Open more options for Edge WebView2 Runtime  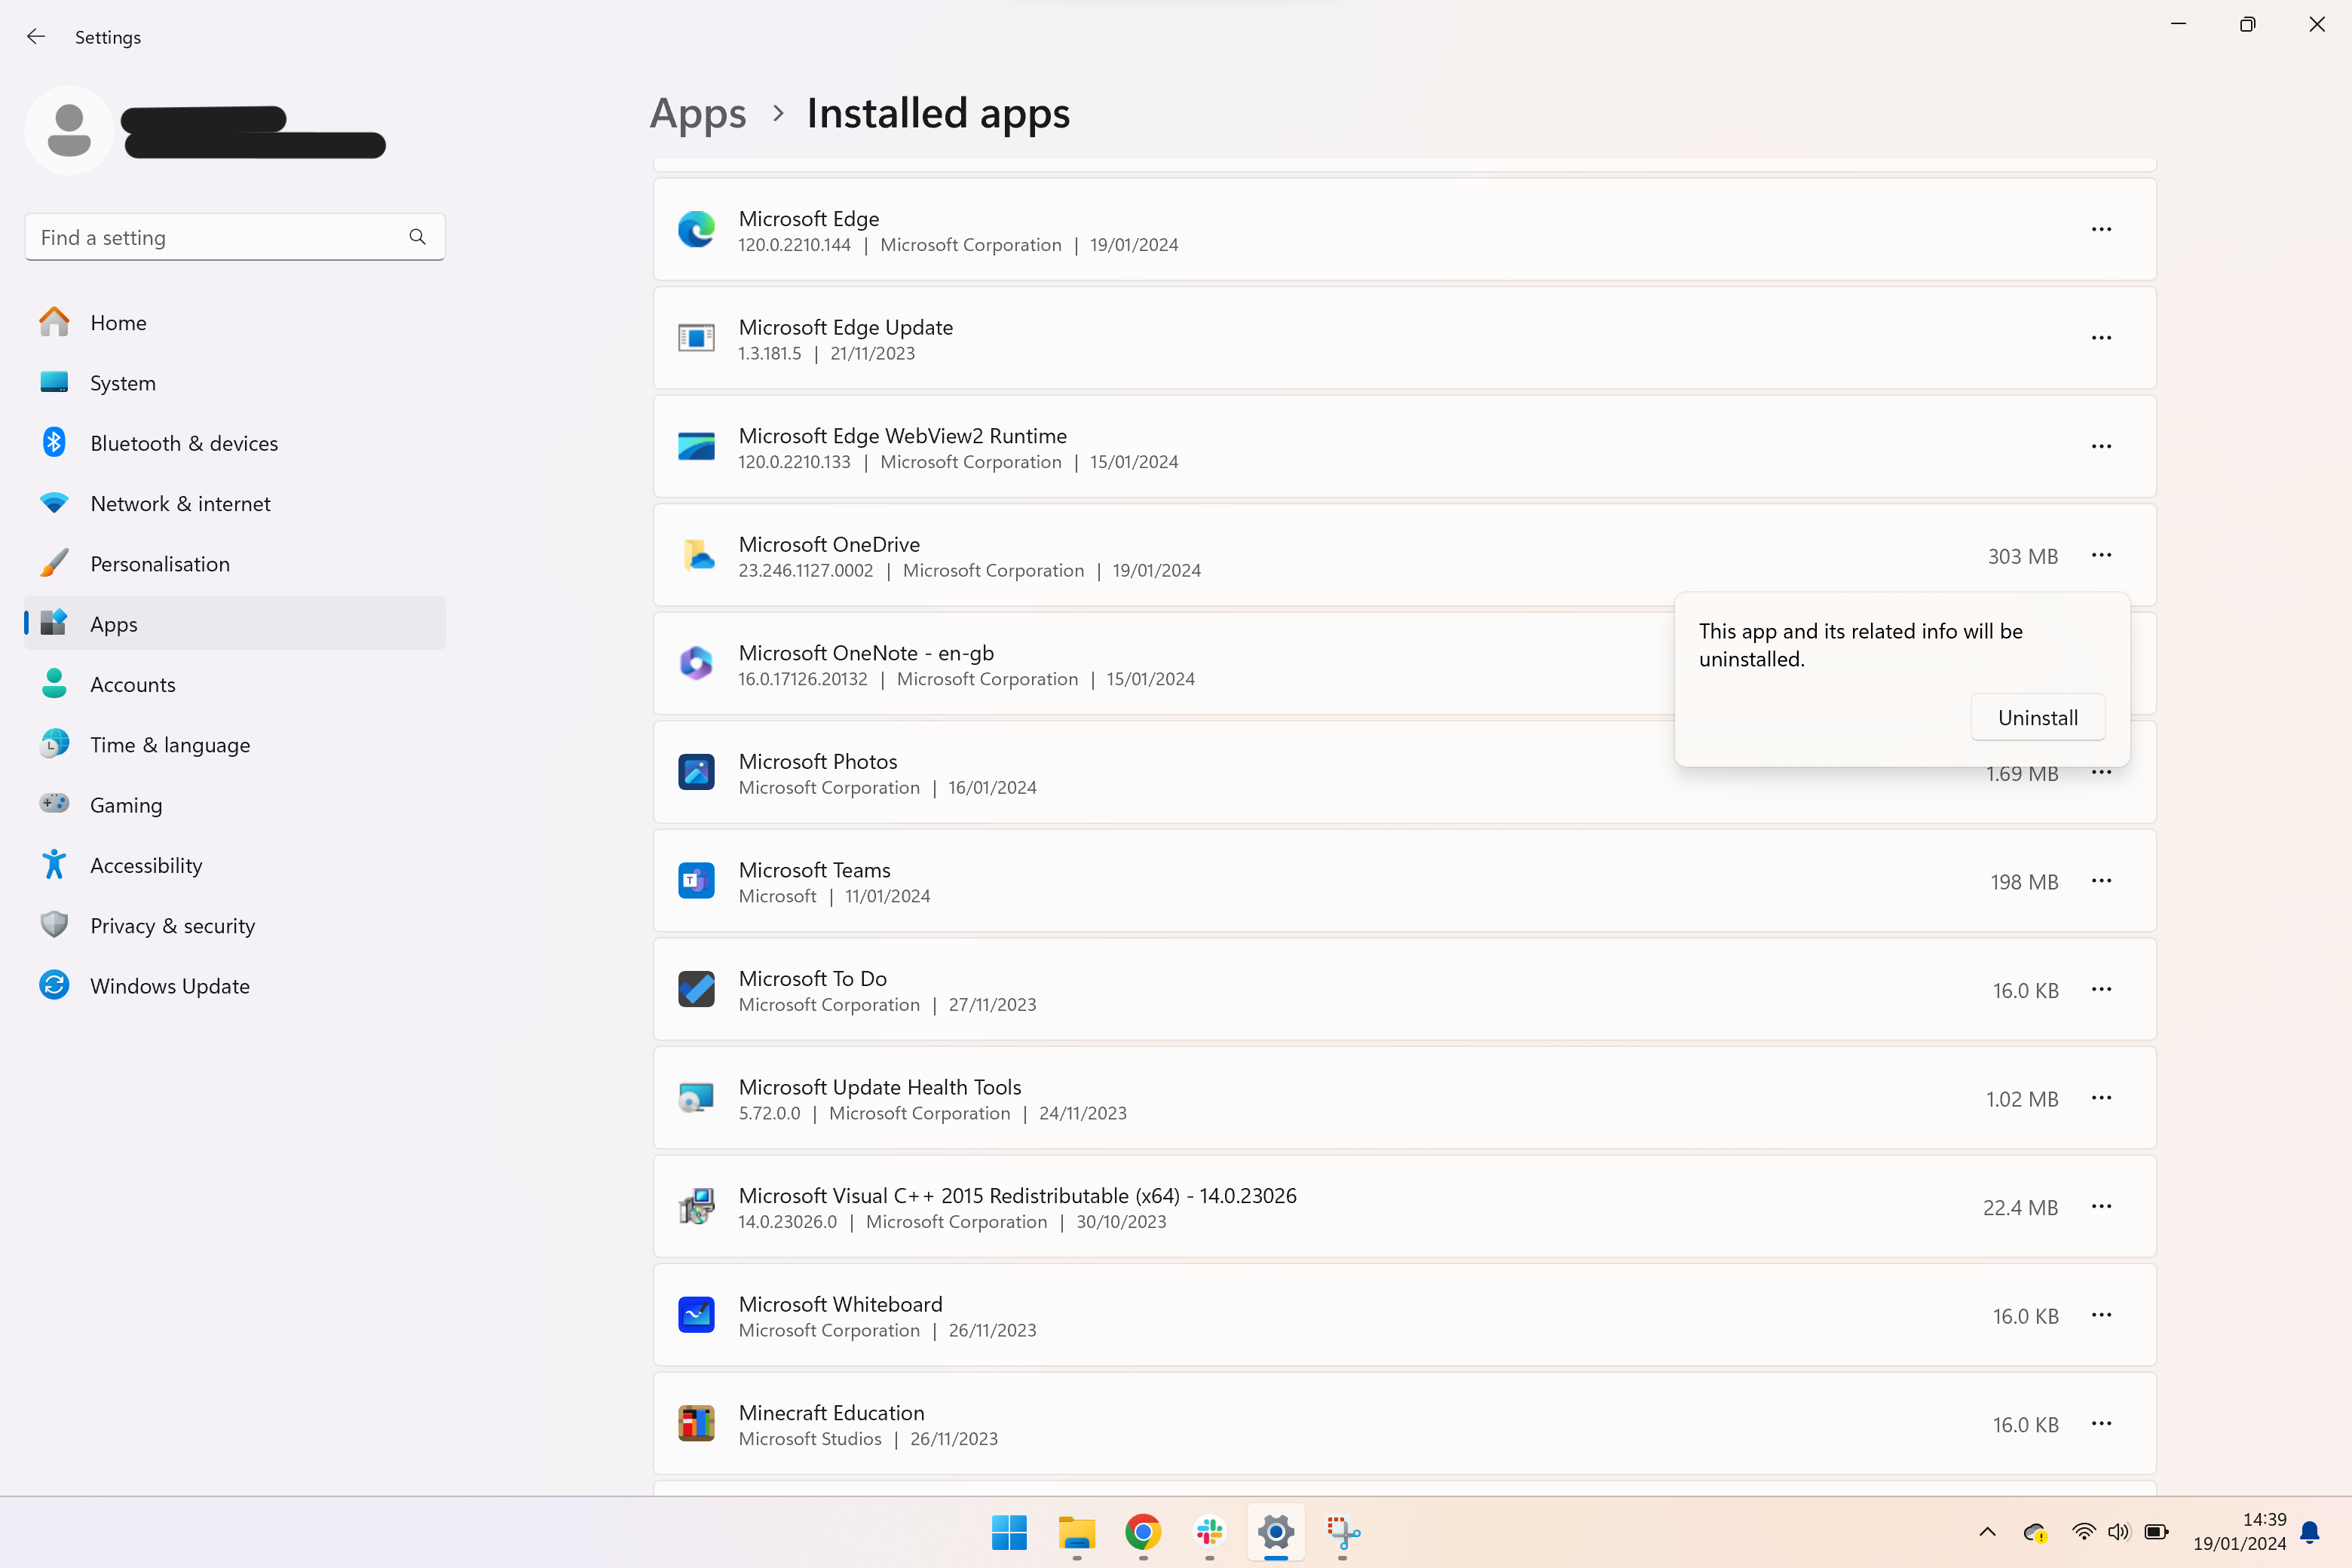click(x=2101, y=446)
